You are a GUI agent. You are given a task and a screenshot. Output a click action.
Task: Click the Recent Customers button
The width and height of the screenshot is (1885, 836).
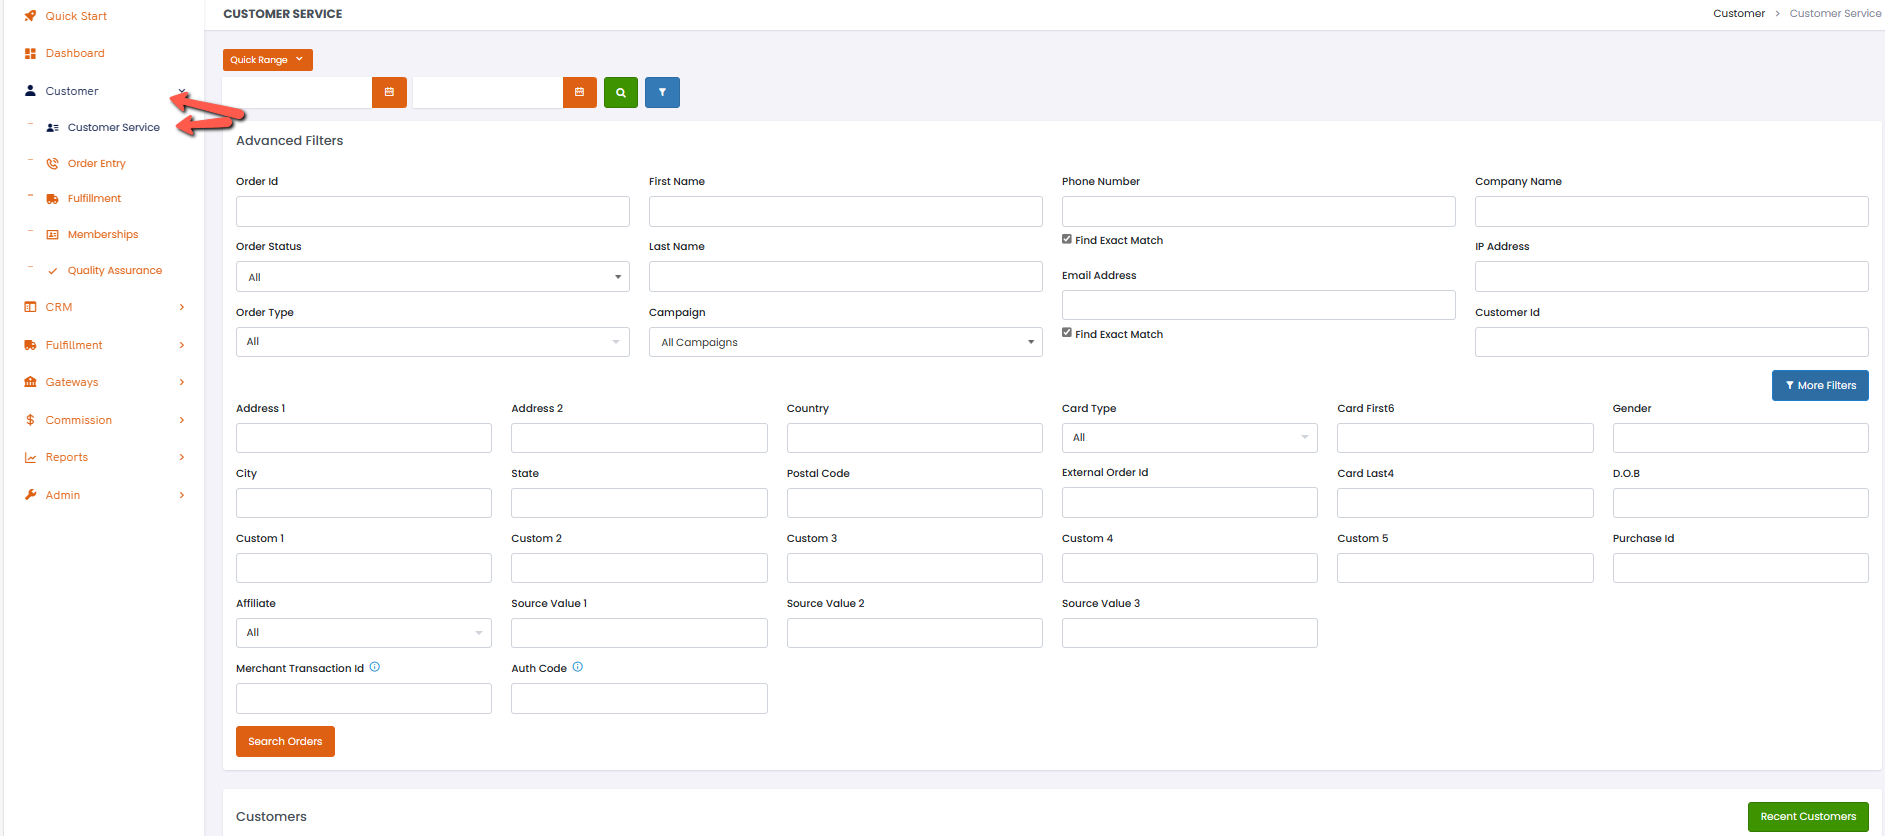click(x=1807, y=816)
